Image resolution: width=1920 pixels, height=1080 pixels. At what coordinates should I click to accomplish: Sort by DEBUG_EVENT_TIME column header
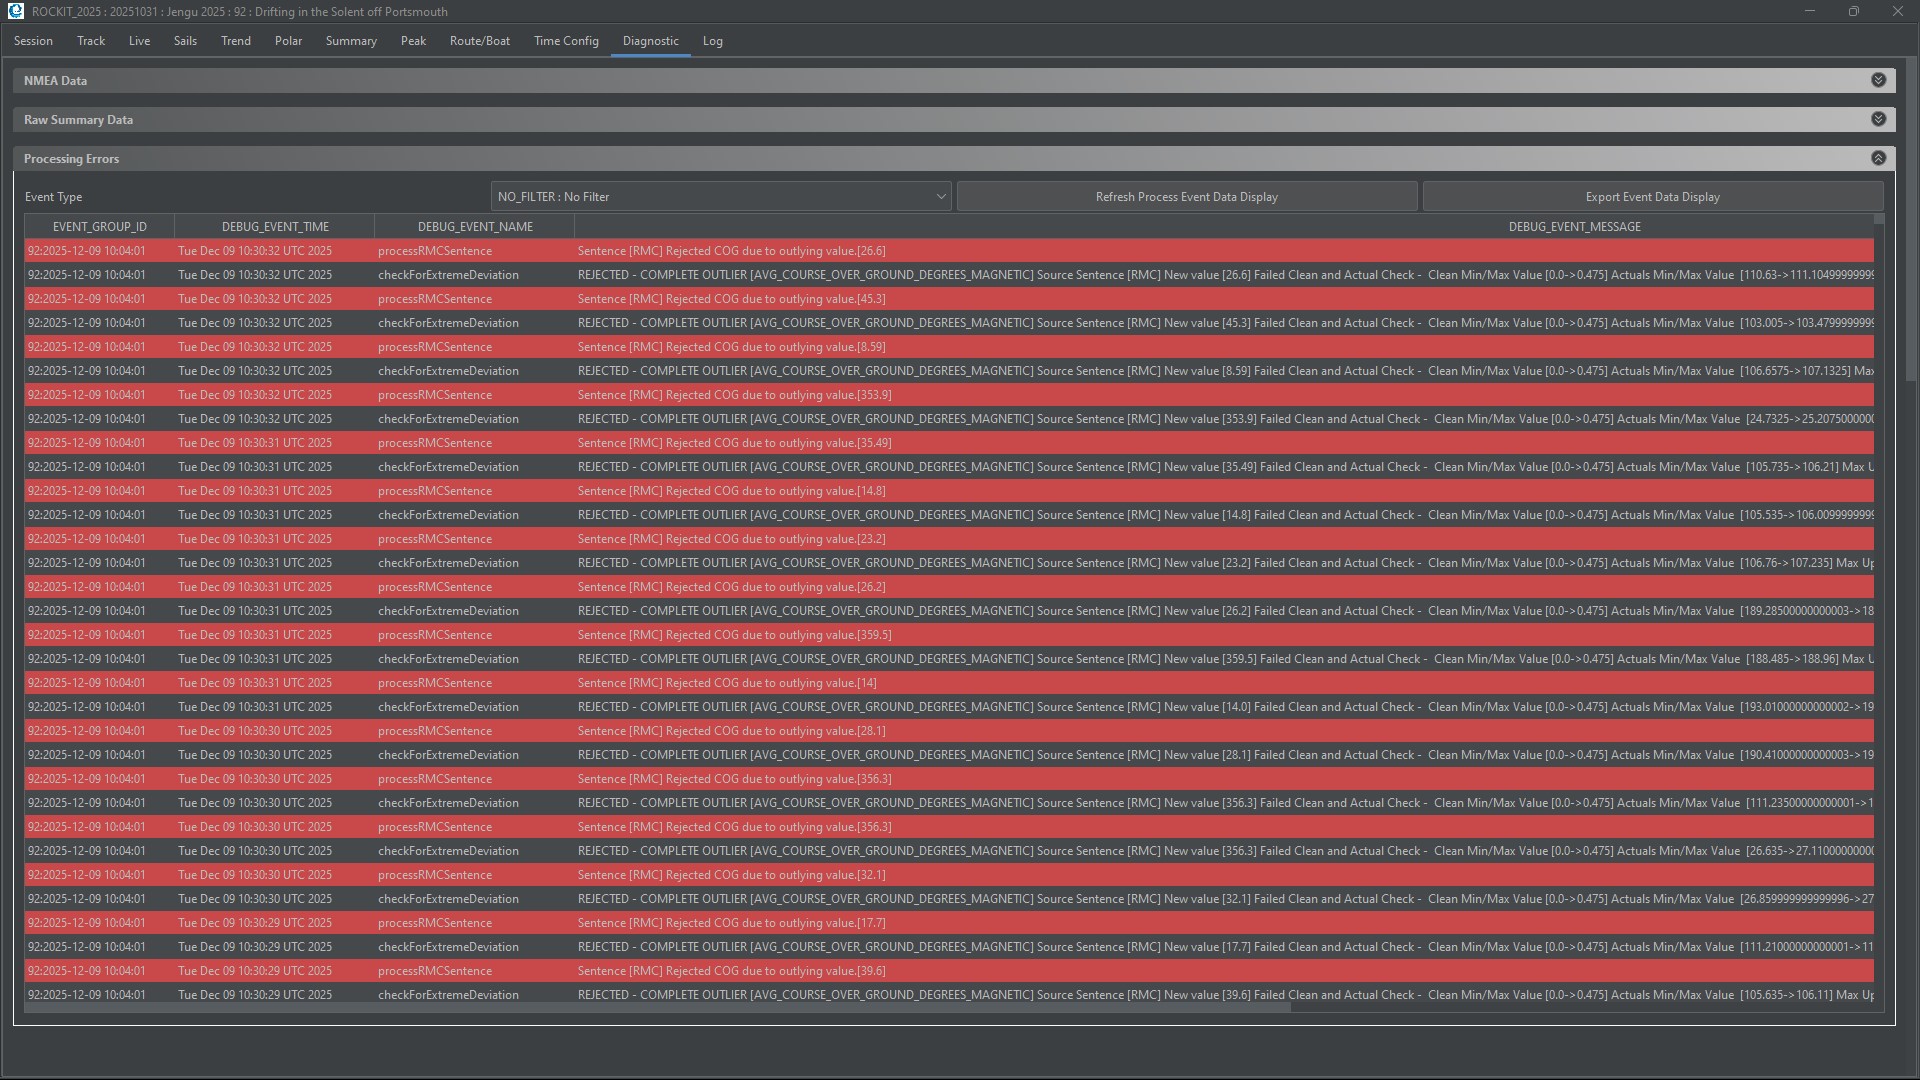pyautogui.click(x=275, y=227)
